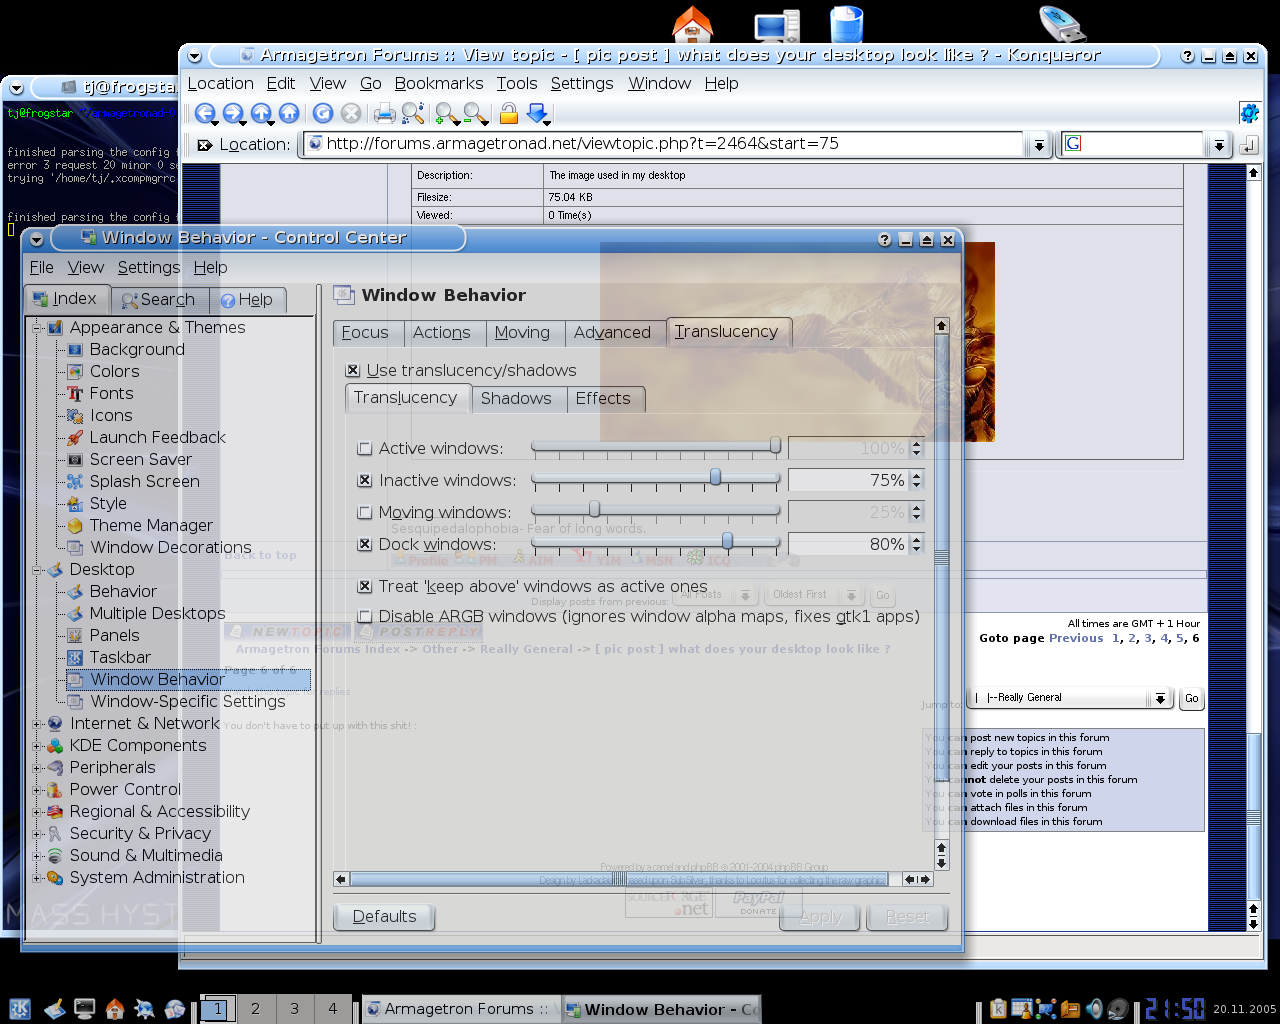Open Klipper clipboard tray icon
Screen dimensions: 1280x1024
(x=998, y=1009)
